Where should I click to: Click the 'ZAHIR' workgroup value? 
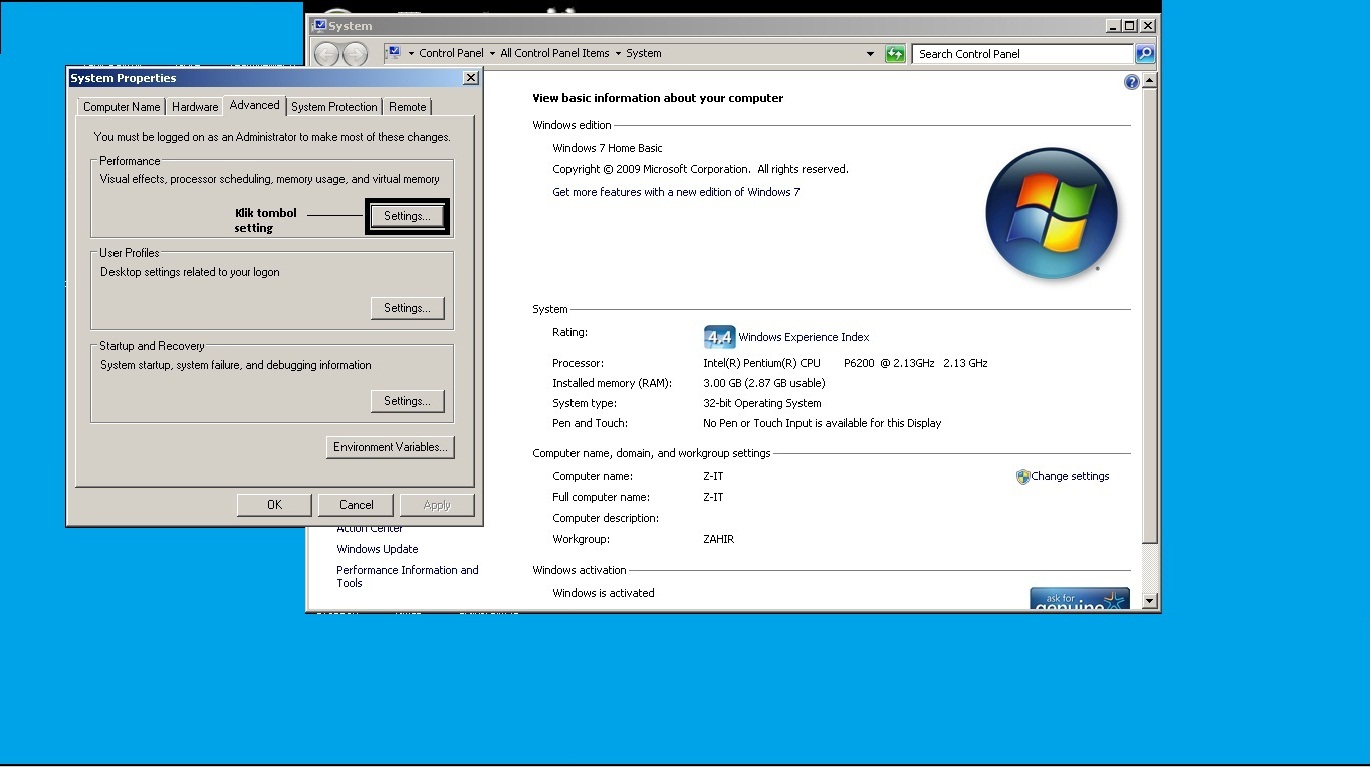[718, 539]
